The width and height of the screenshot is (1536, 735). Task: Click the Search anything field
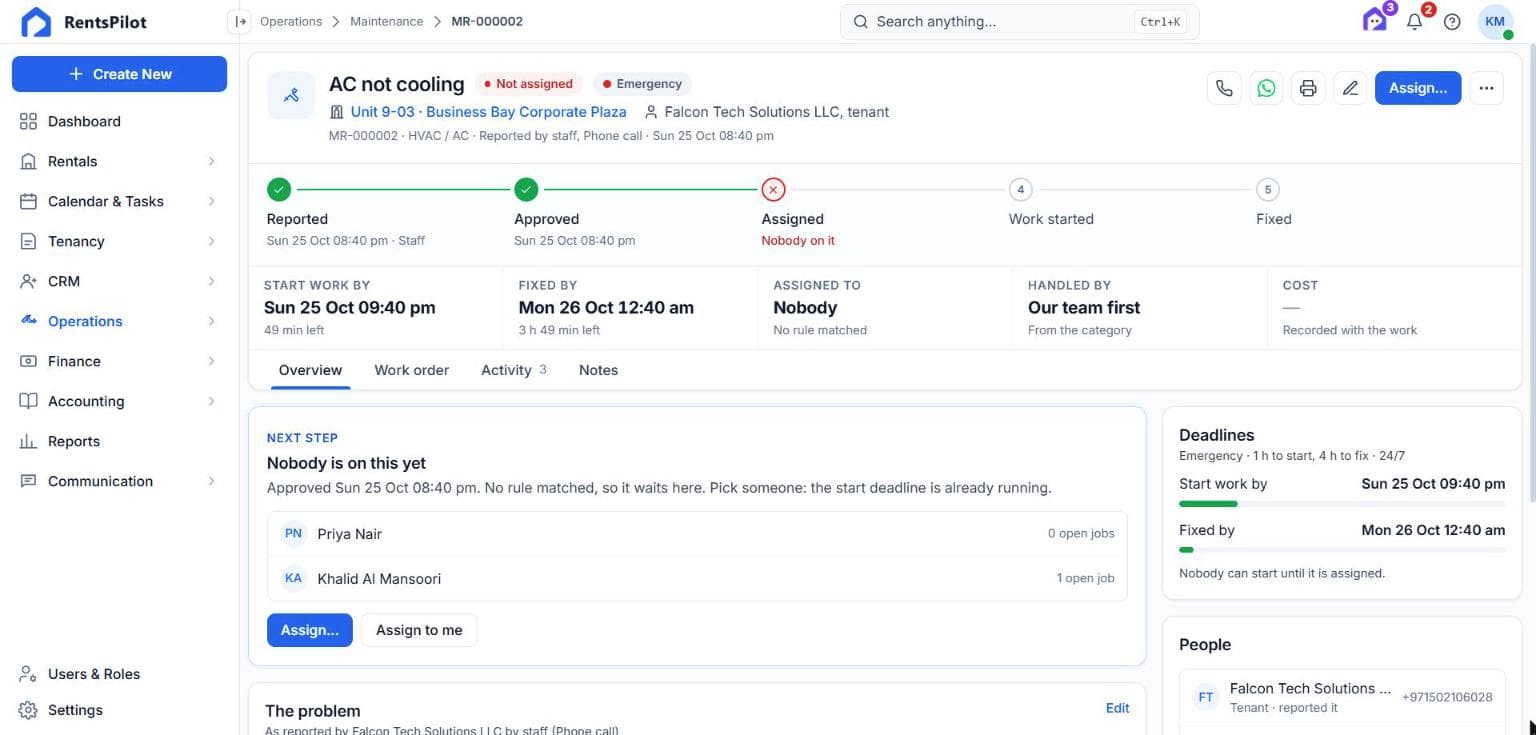point(1019,21)
